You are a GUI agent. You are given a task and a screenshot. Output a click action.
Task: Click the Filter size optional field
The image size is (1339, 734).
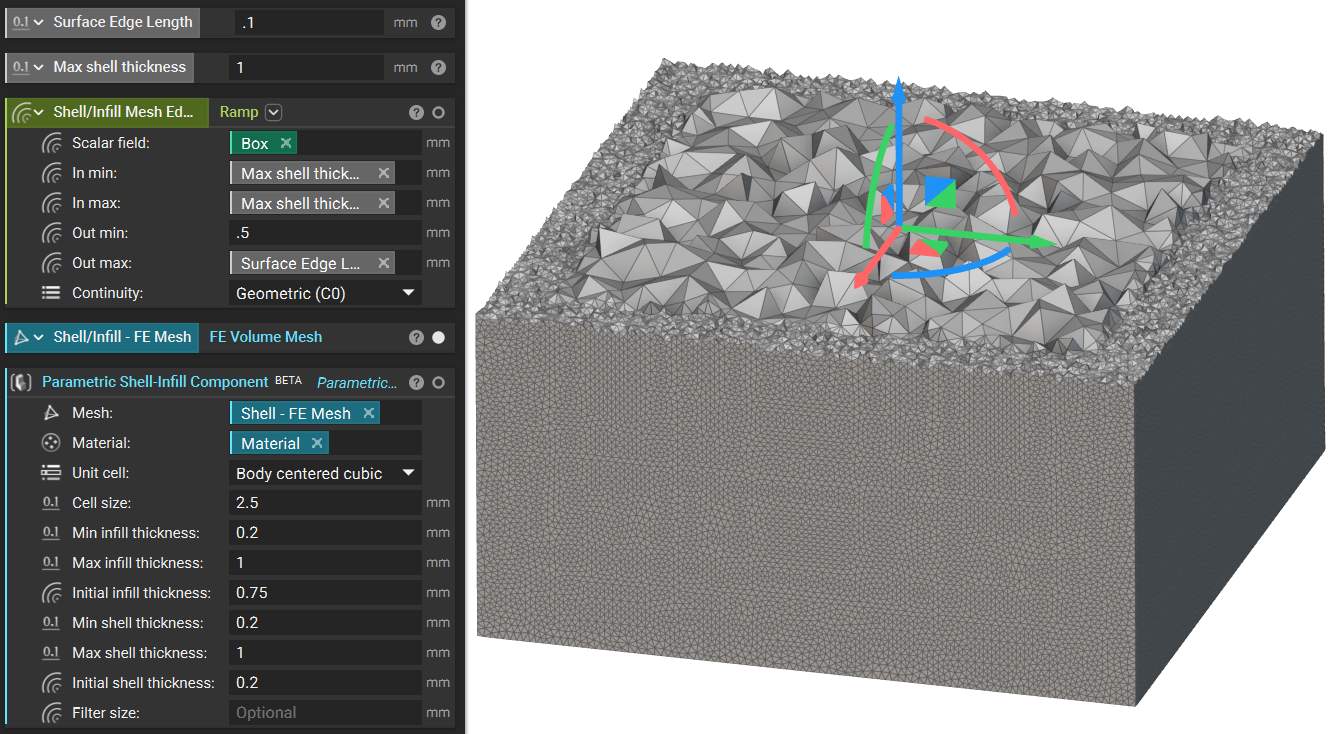pos(325,713)
